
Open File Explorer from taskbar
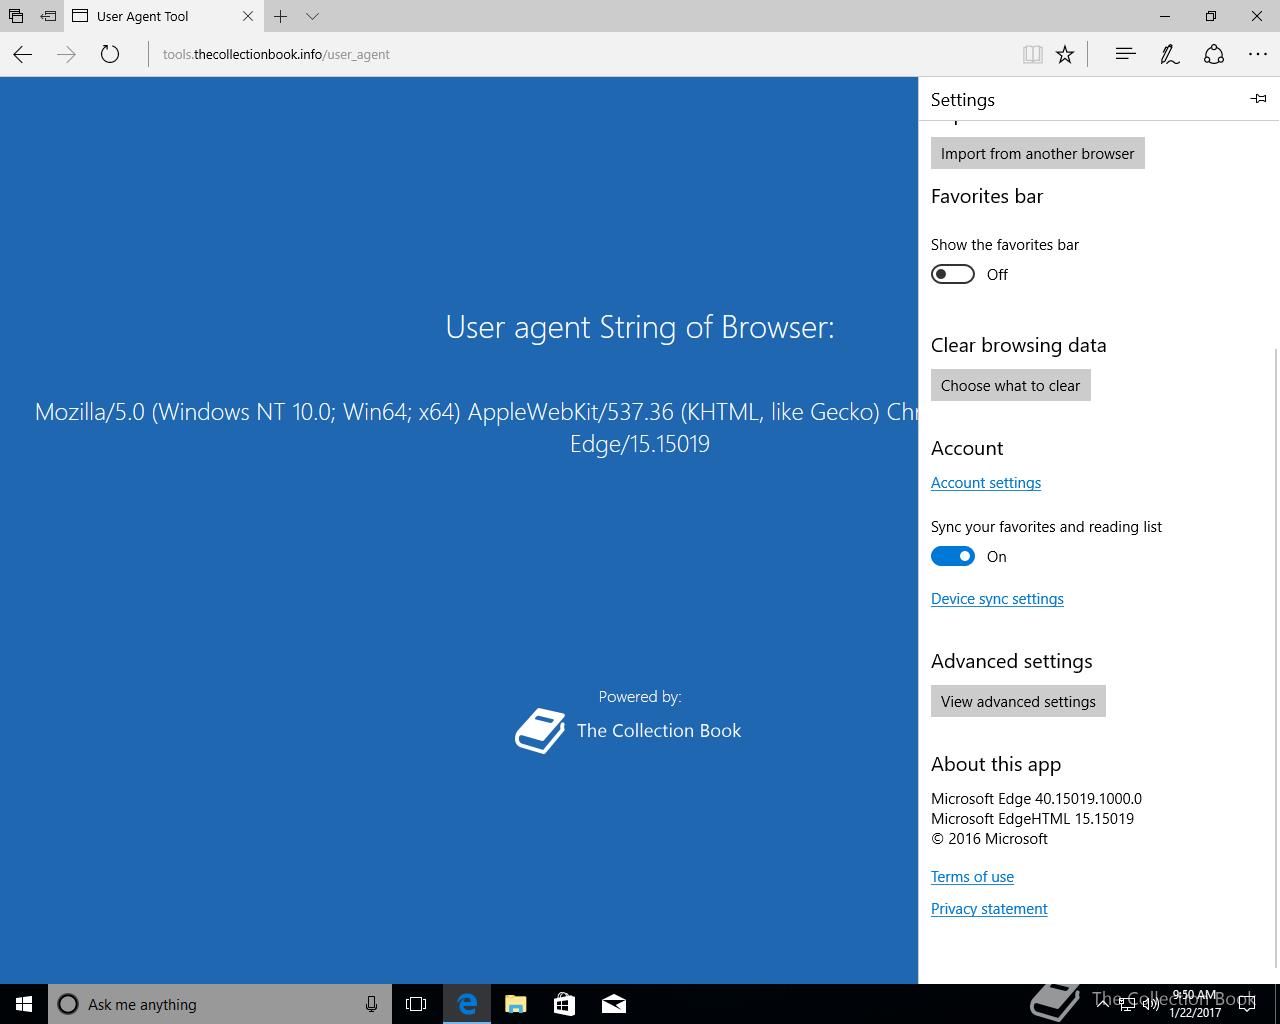pos(515,1004)
